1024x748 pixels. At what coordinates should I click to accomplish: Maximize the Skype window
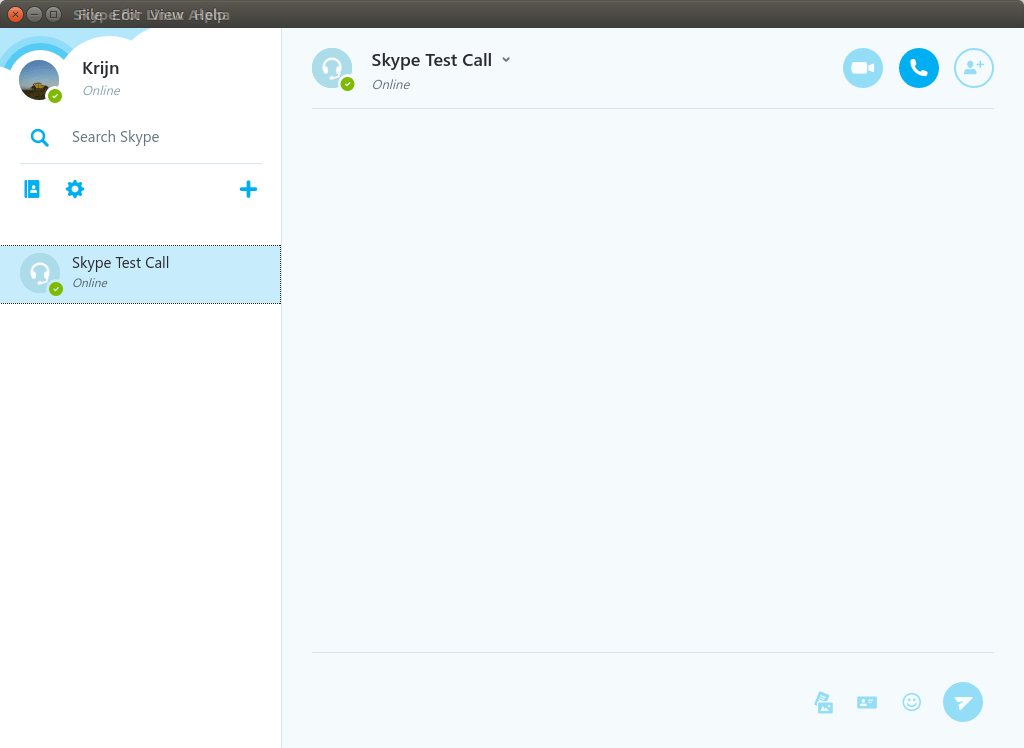[x=54, y=14]
